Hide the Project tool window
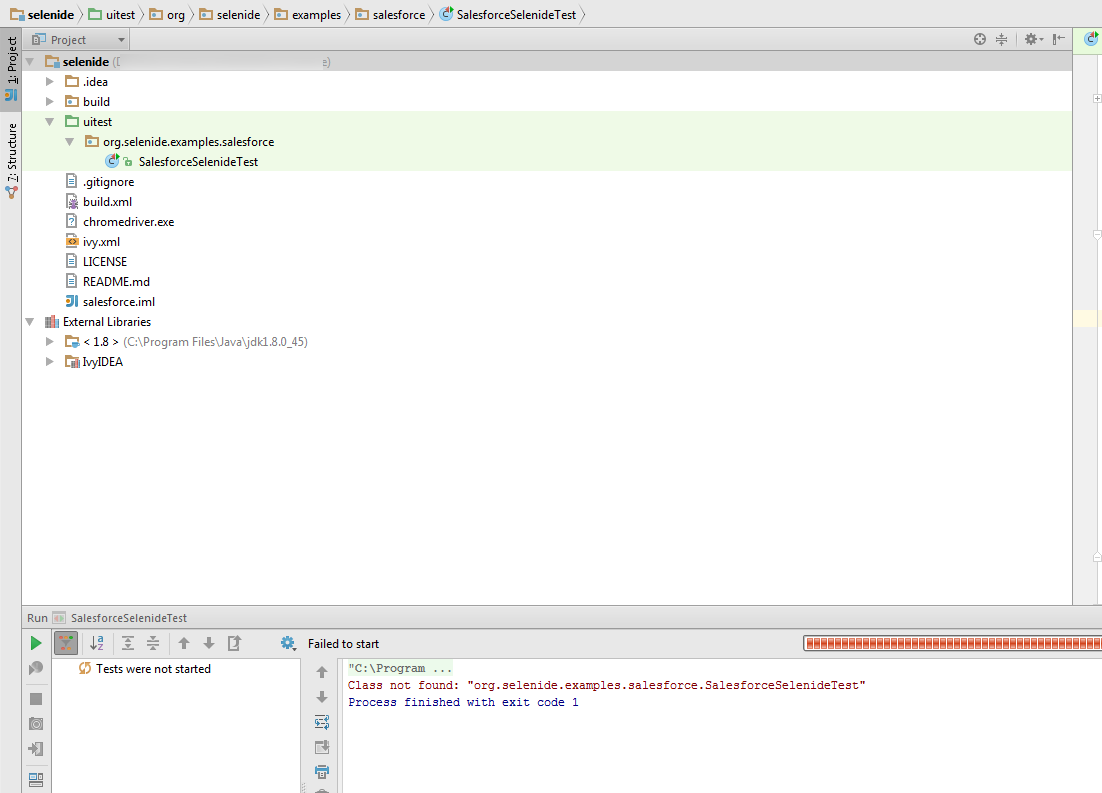Image resolution: width=1102 pixels, height=793 pixels. coord(1058,40)
